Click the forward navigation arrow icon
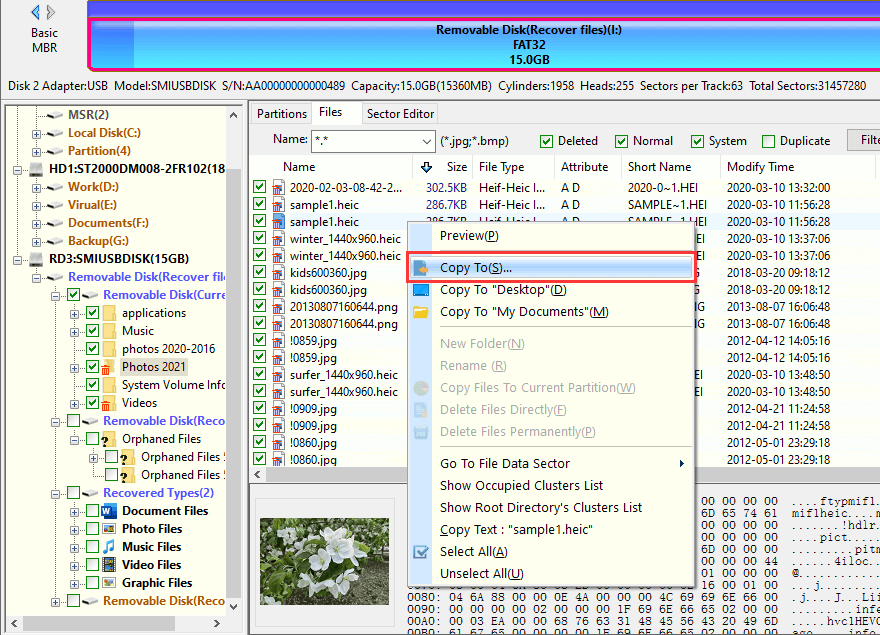Viewport: 880px width, 635px height. (52, 13)
